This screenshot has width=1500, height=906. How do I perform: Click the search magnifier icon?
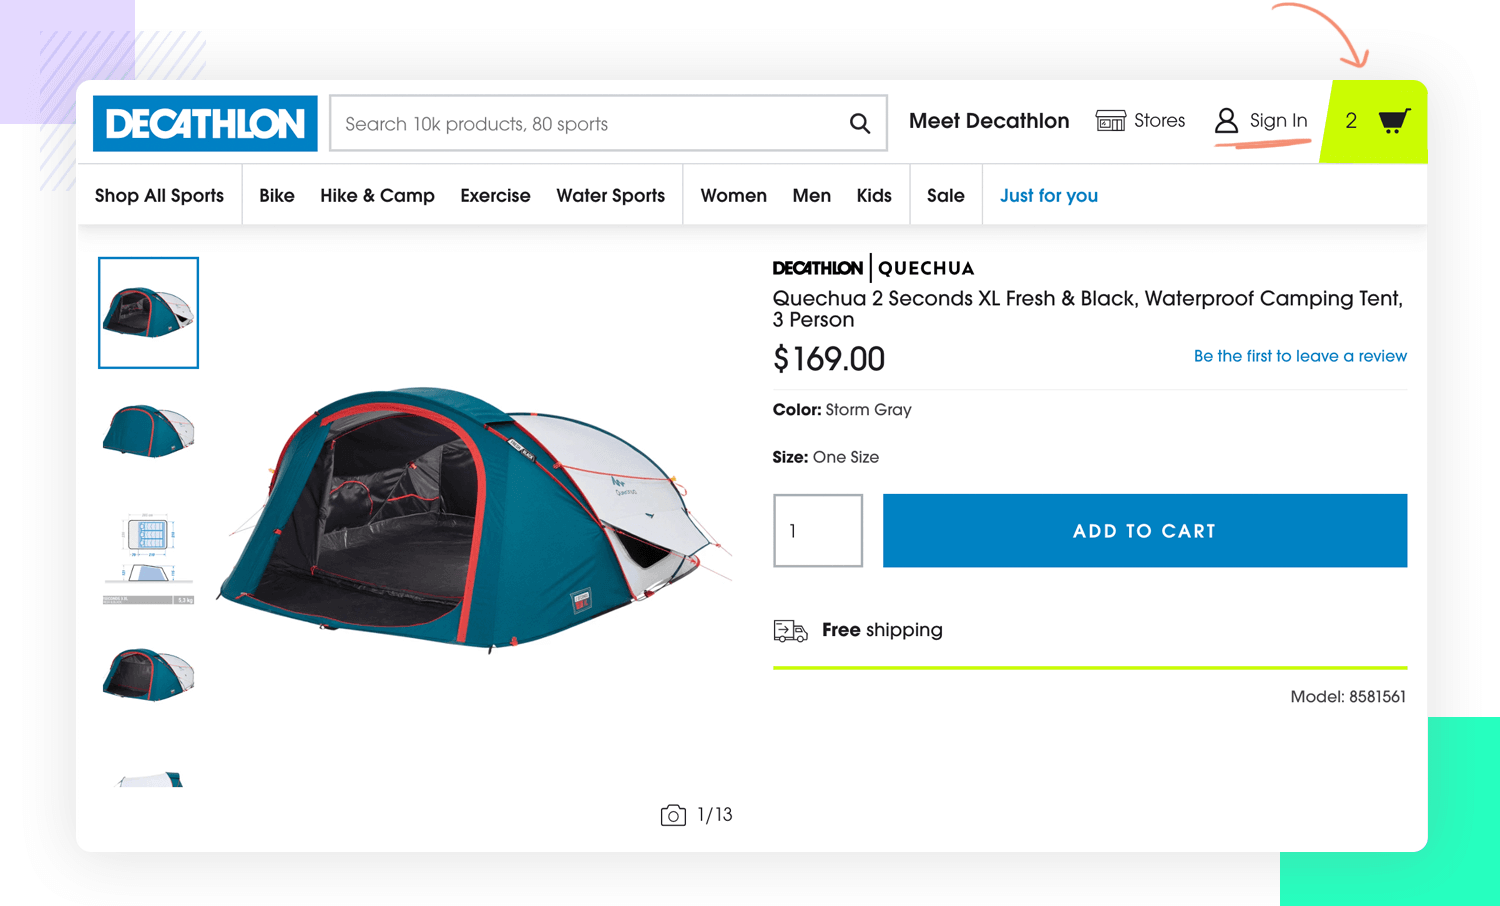point(860,123)
